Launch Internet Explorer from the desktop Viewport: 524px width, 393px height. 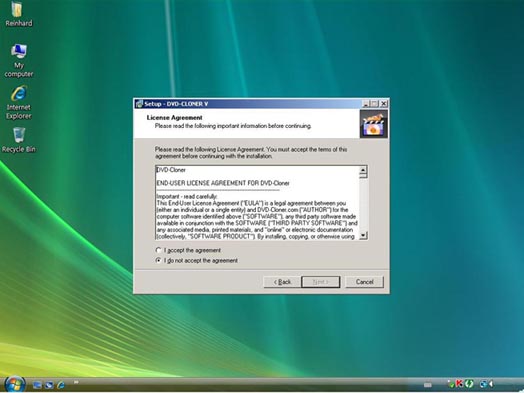tap(18, 102)
